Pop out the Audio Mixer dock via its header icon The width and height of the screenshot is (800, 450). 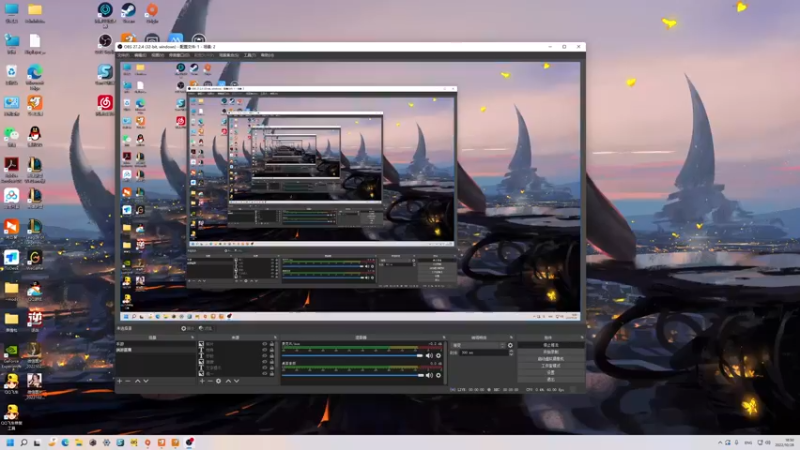pos(444,337)
